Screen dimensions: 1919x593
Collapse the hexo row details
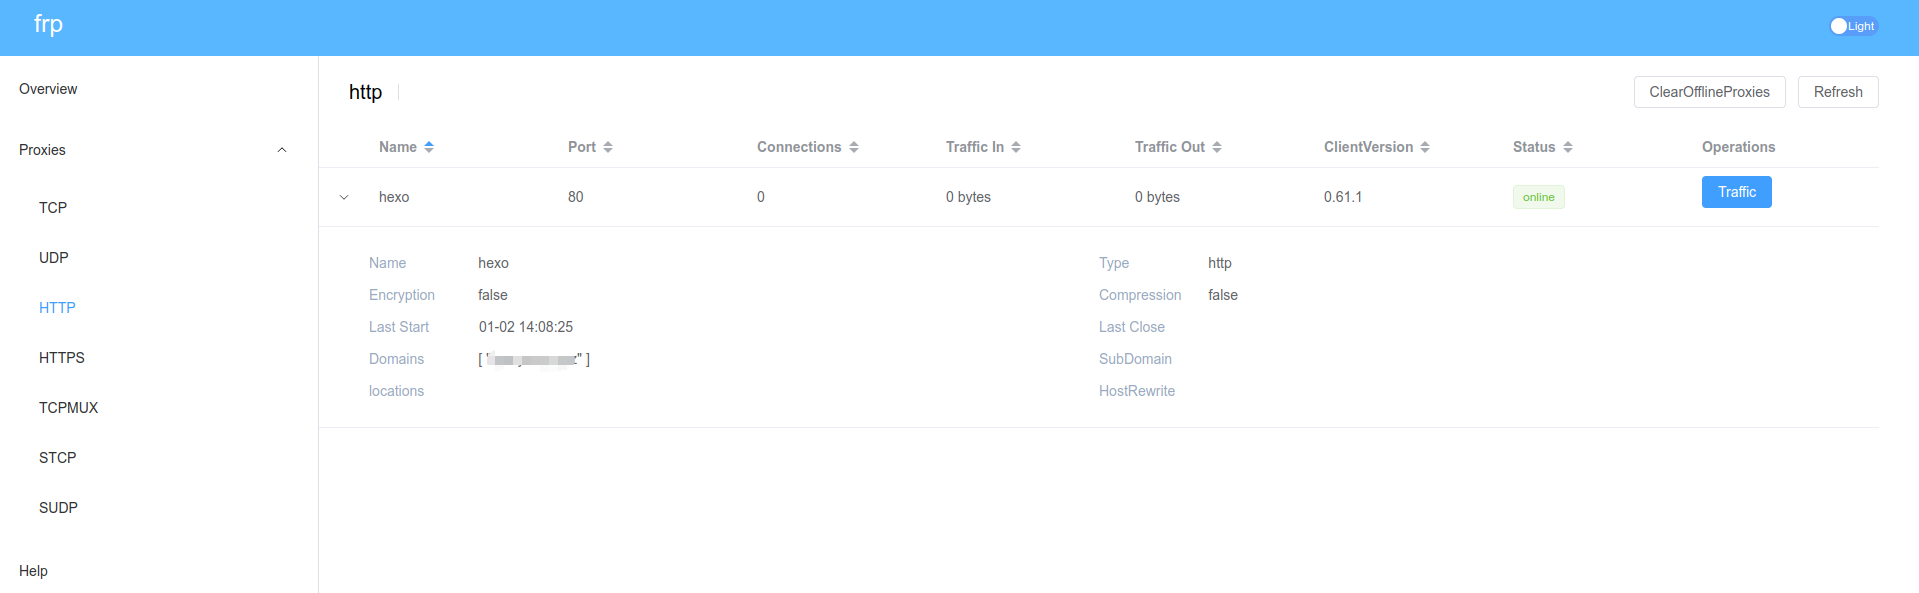344,197
